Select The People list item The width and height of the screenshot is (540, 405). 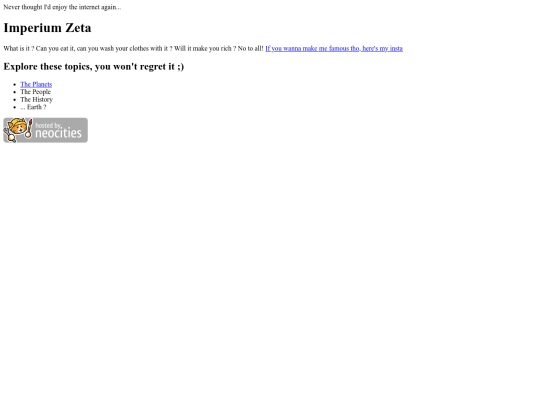point(35,92)
